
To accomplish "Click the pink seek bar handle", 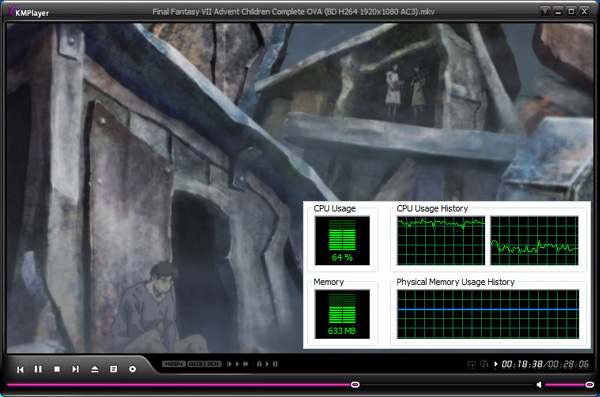I will [355, 384].
